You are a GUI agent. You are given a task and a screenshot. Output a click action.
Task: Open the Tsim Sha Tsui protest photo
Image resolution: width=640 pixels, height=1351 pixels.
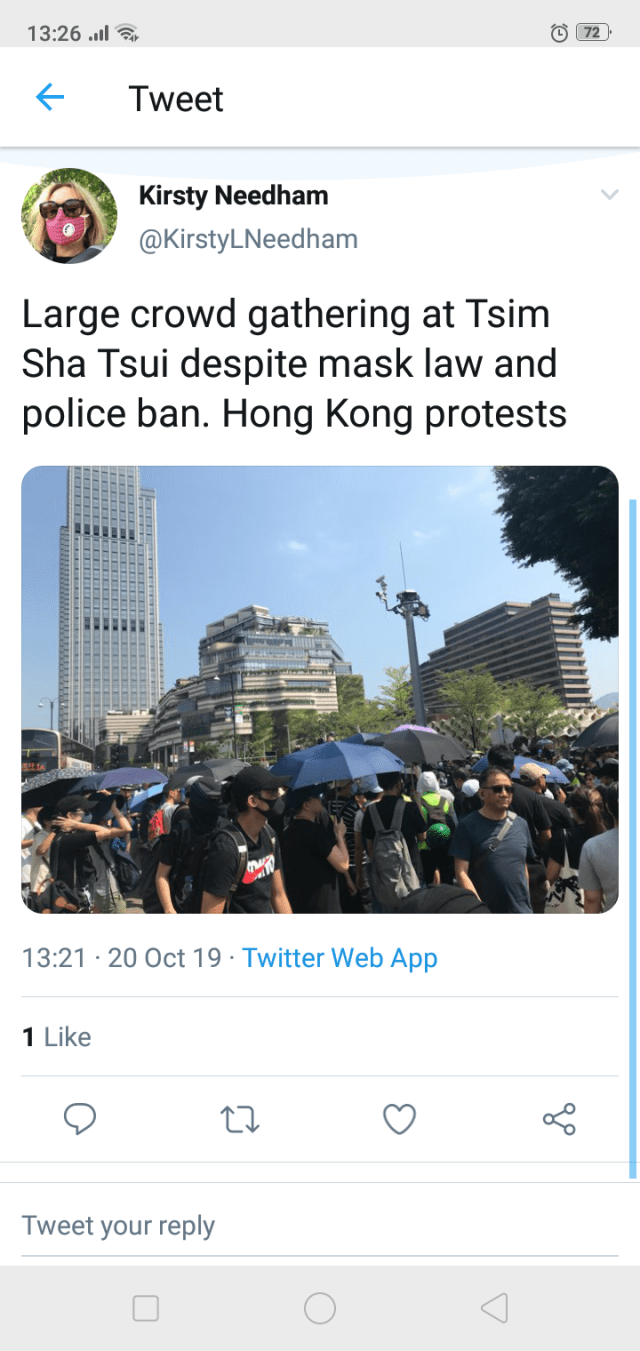320,690
